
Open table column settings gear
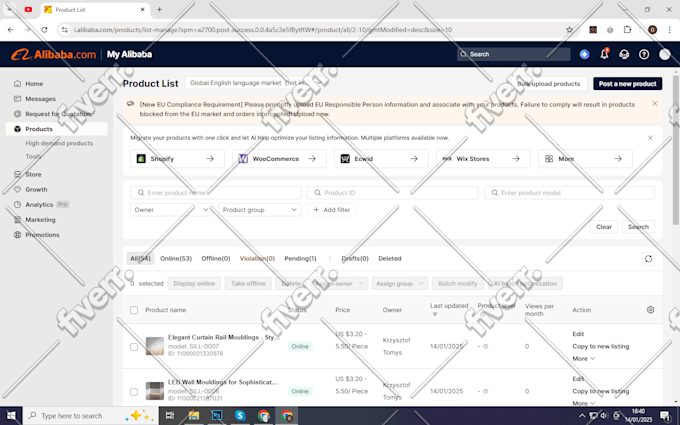(x=650, y=310)
